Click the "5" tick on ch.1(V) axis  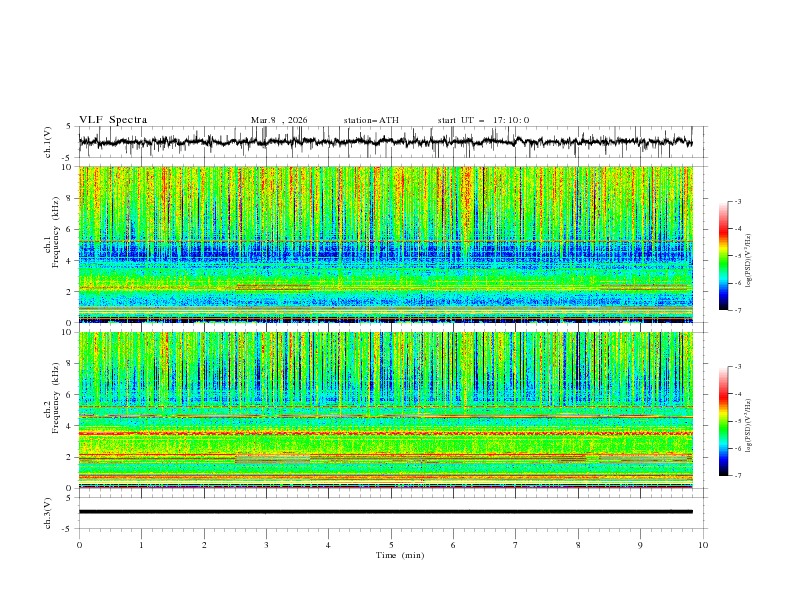click(69, 126)
